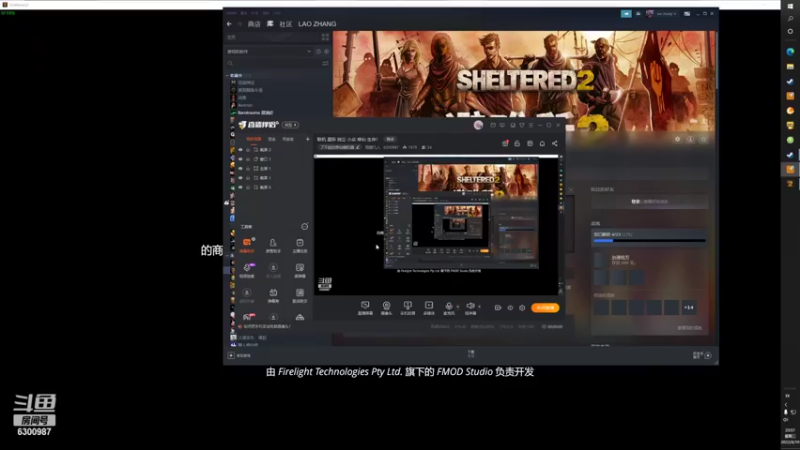Viewport: 800px width, 450px height.
Task: Select Barotrauma in the Steam library list
Action: (x=255, y=112)
